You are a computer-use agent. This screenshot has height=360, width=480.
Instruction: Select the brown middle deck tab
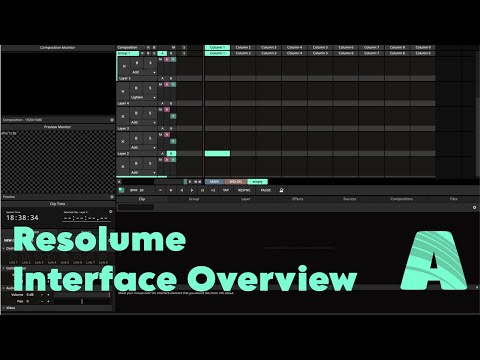(236, 182)
